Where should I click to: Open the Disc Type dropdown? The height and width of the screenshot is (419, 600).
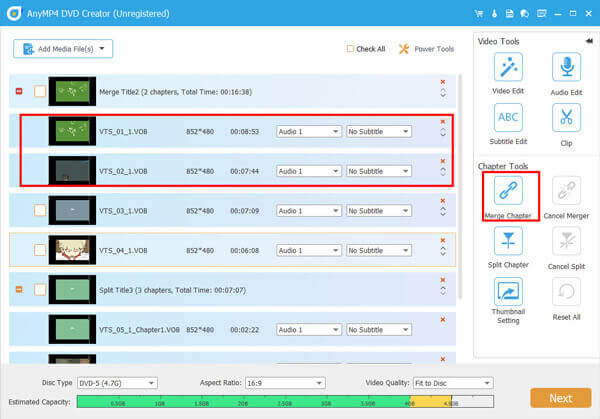click(x=117, y=383)
